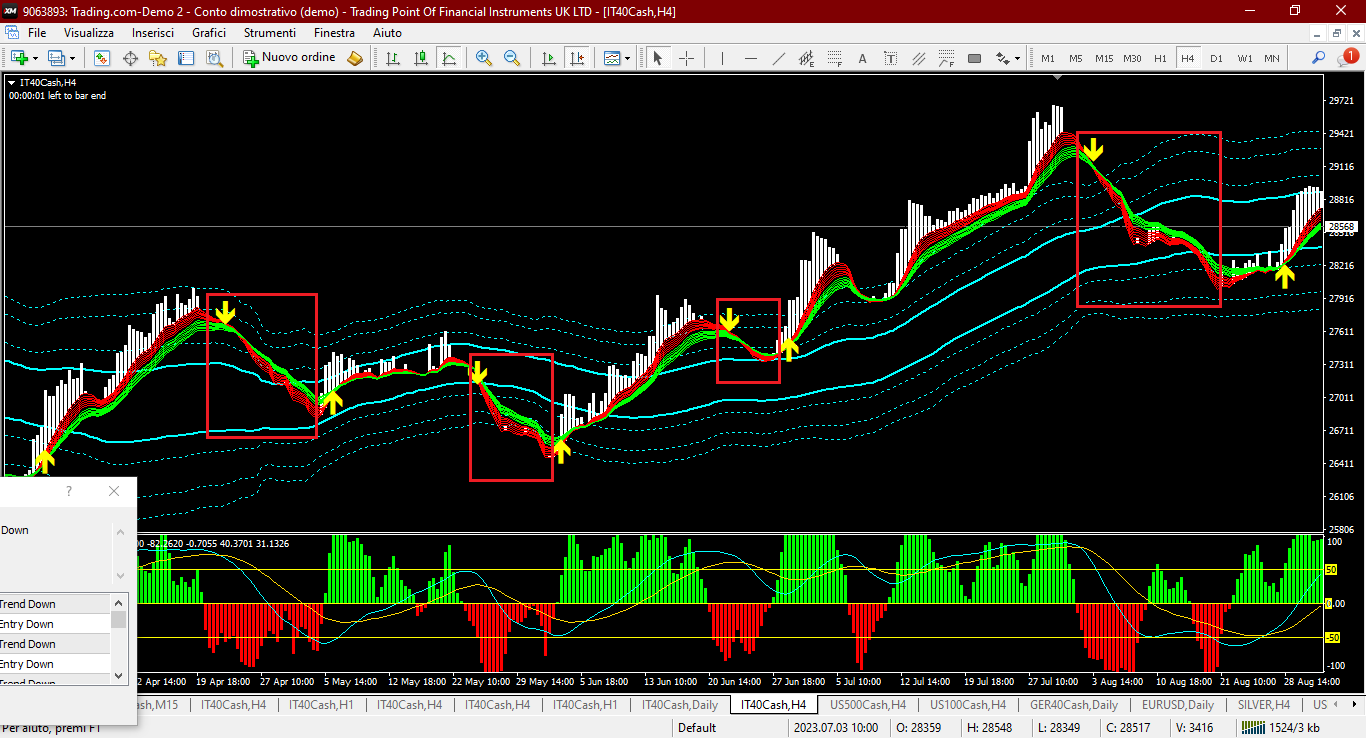This screenshot has width=1366, height=738.
Task: Click the Nuovo ordine button
Action: tap(290, 58)
